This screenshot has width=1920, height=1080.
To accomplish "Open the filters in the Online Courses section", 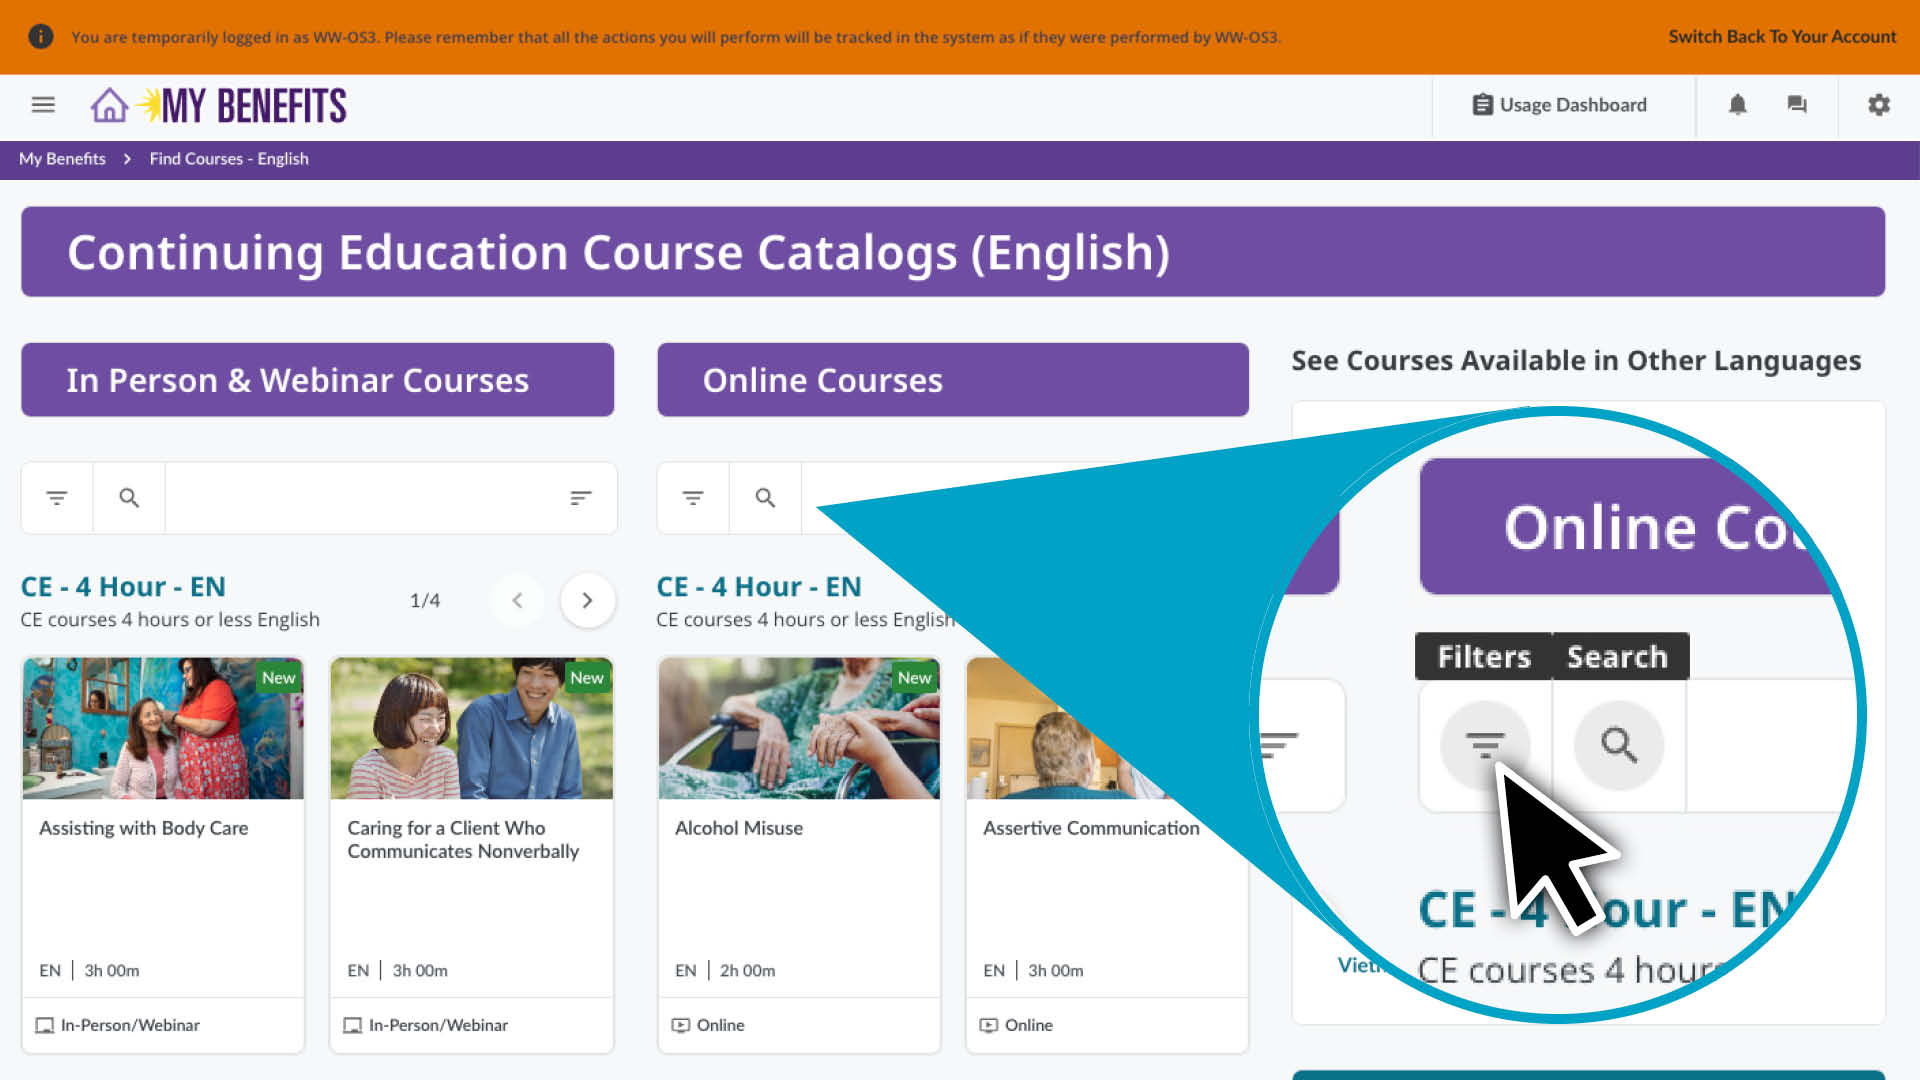I will pos(693,497).
